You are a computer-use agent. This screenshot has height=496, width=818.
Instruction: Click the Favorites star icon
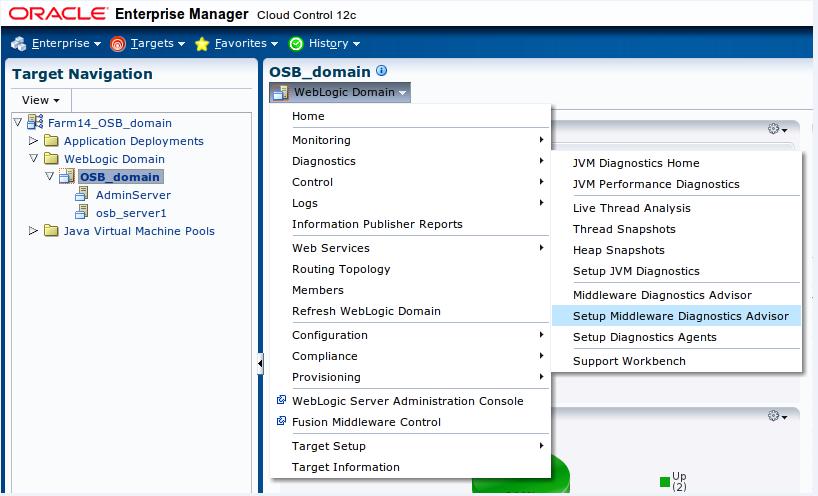pos(202,44)
